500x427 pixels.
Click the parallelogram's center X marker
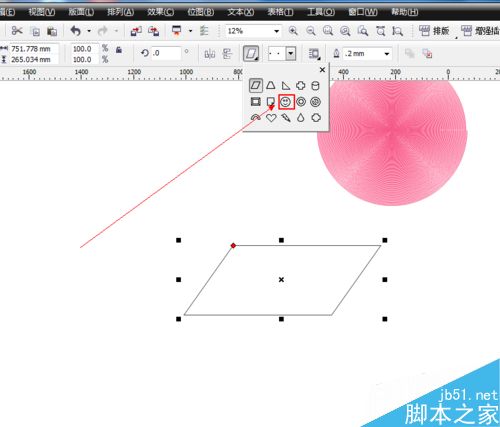[x=281, y=280]
